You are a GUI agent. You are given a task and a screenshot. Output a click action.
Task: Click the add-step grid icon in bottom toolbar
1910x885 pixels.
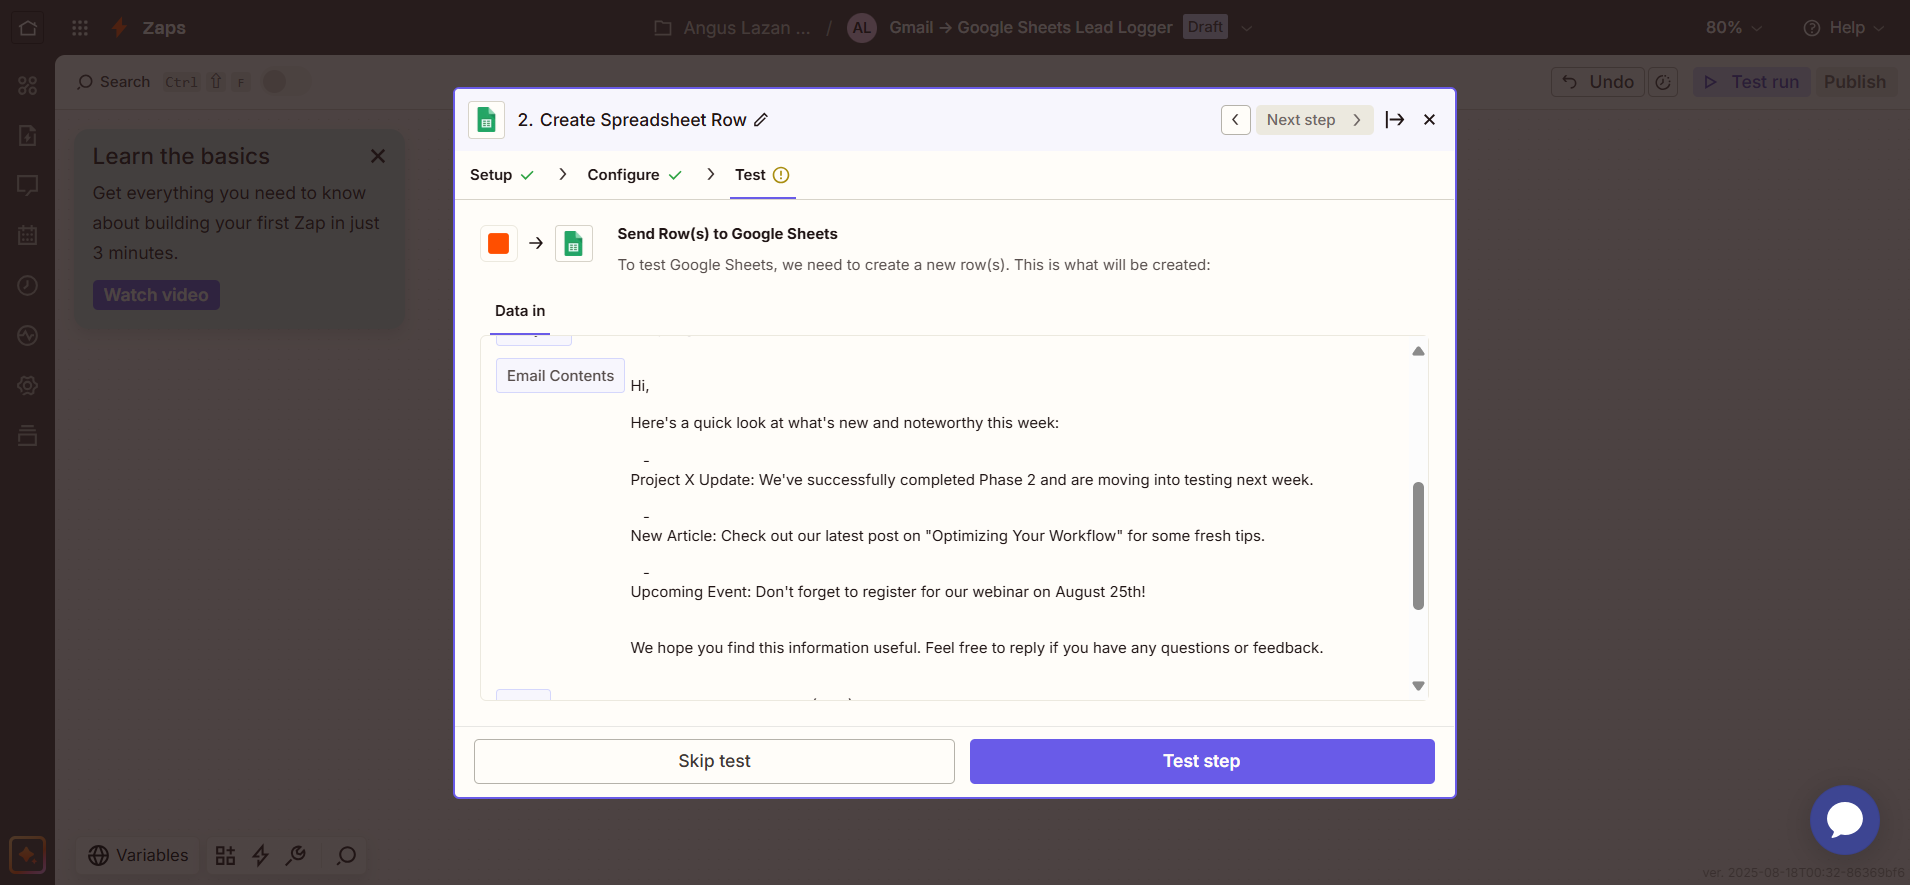[x=225, y=855]
